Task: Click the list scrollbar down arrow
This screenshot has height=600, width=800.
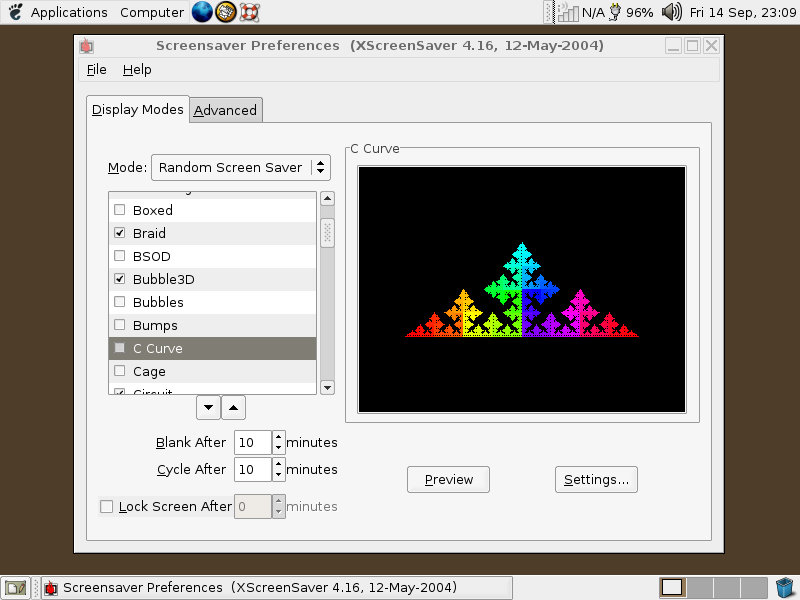Action: (x=327, y=388)
